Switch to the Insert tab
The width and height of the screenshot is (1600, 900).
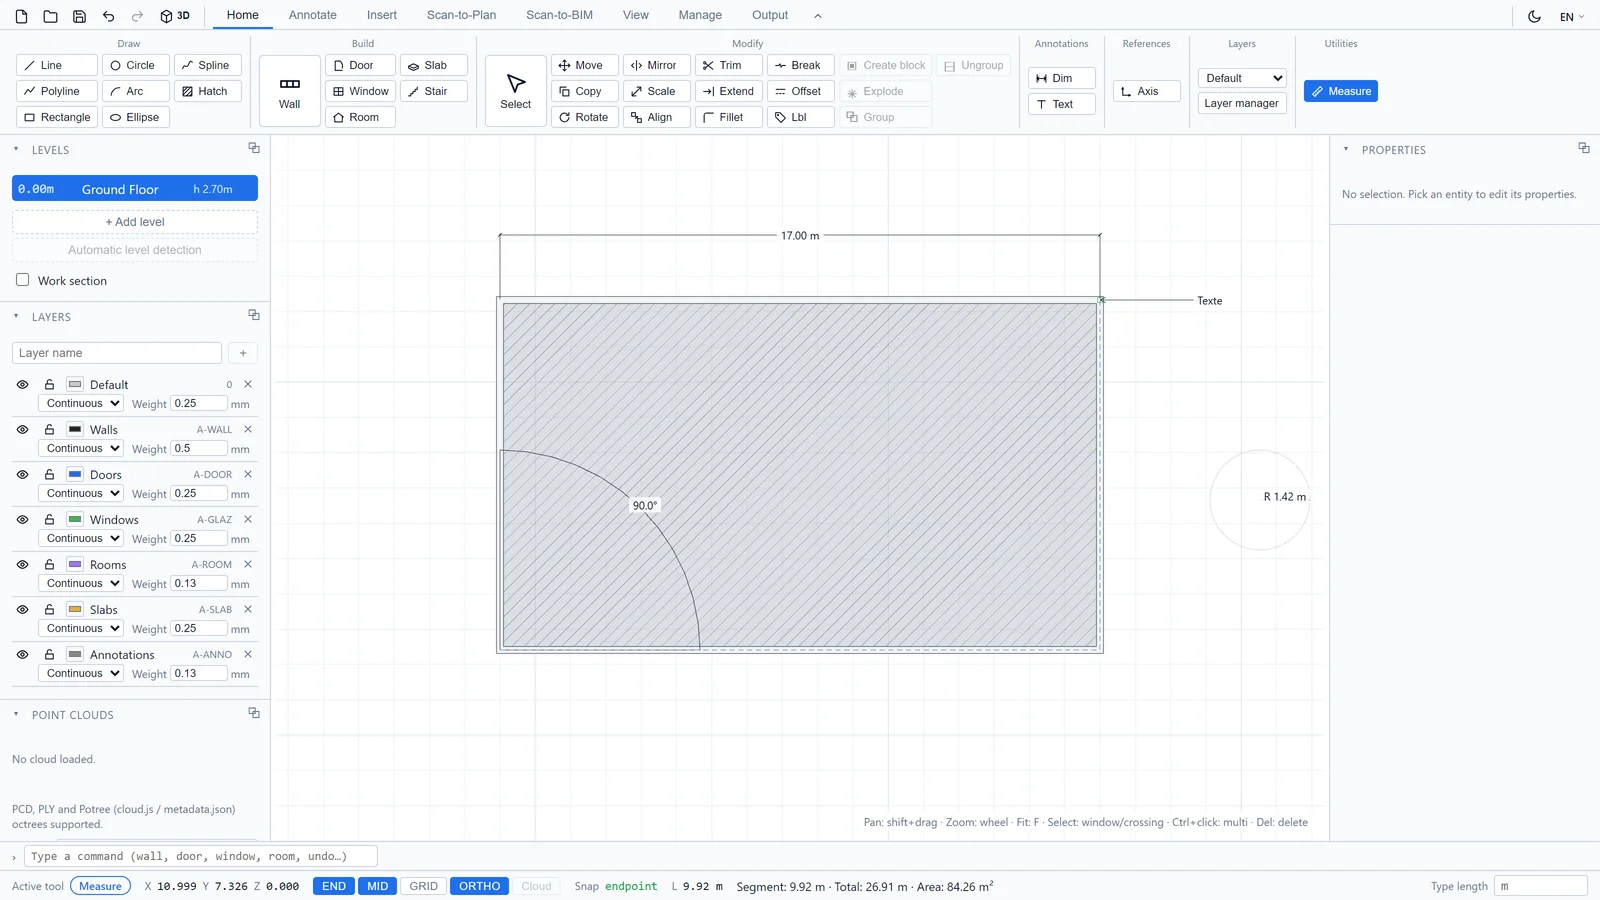(382, 15)
